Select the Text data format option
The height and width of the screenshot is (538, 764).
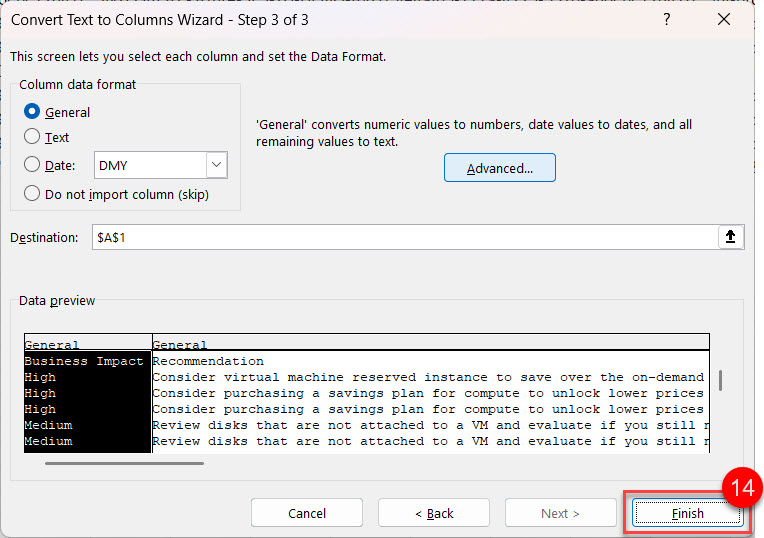(33, 137)
